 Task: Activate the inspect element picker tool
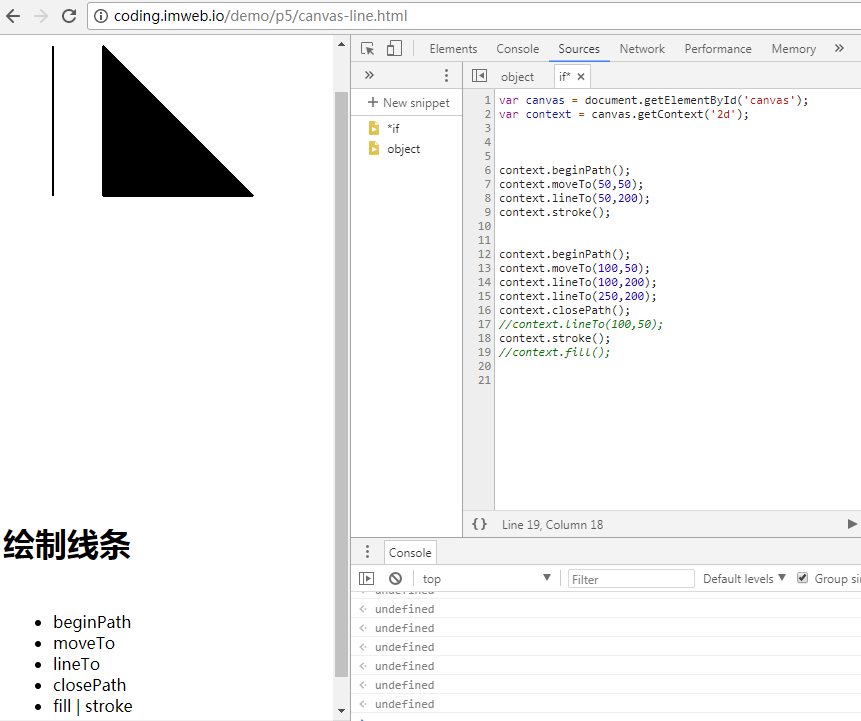point(368,49)
